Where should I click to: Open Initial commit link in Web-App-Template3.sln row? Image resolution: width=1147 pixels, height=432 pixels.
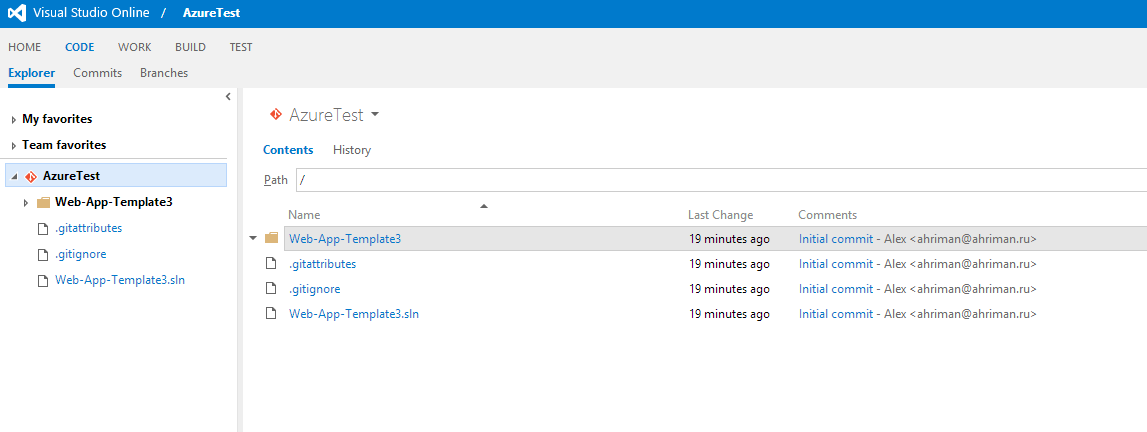(836, 314)
